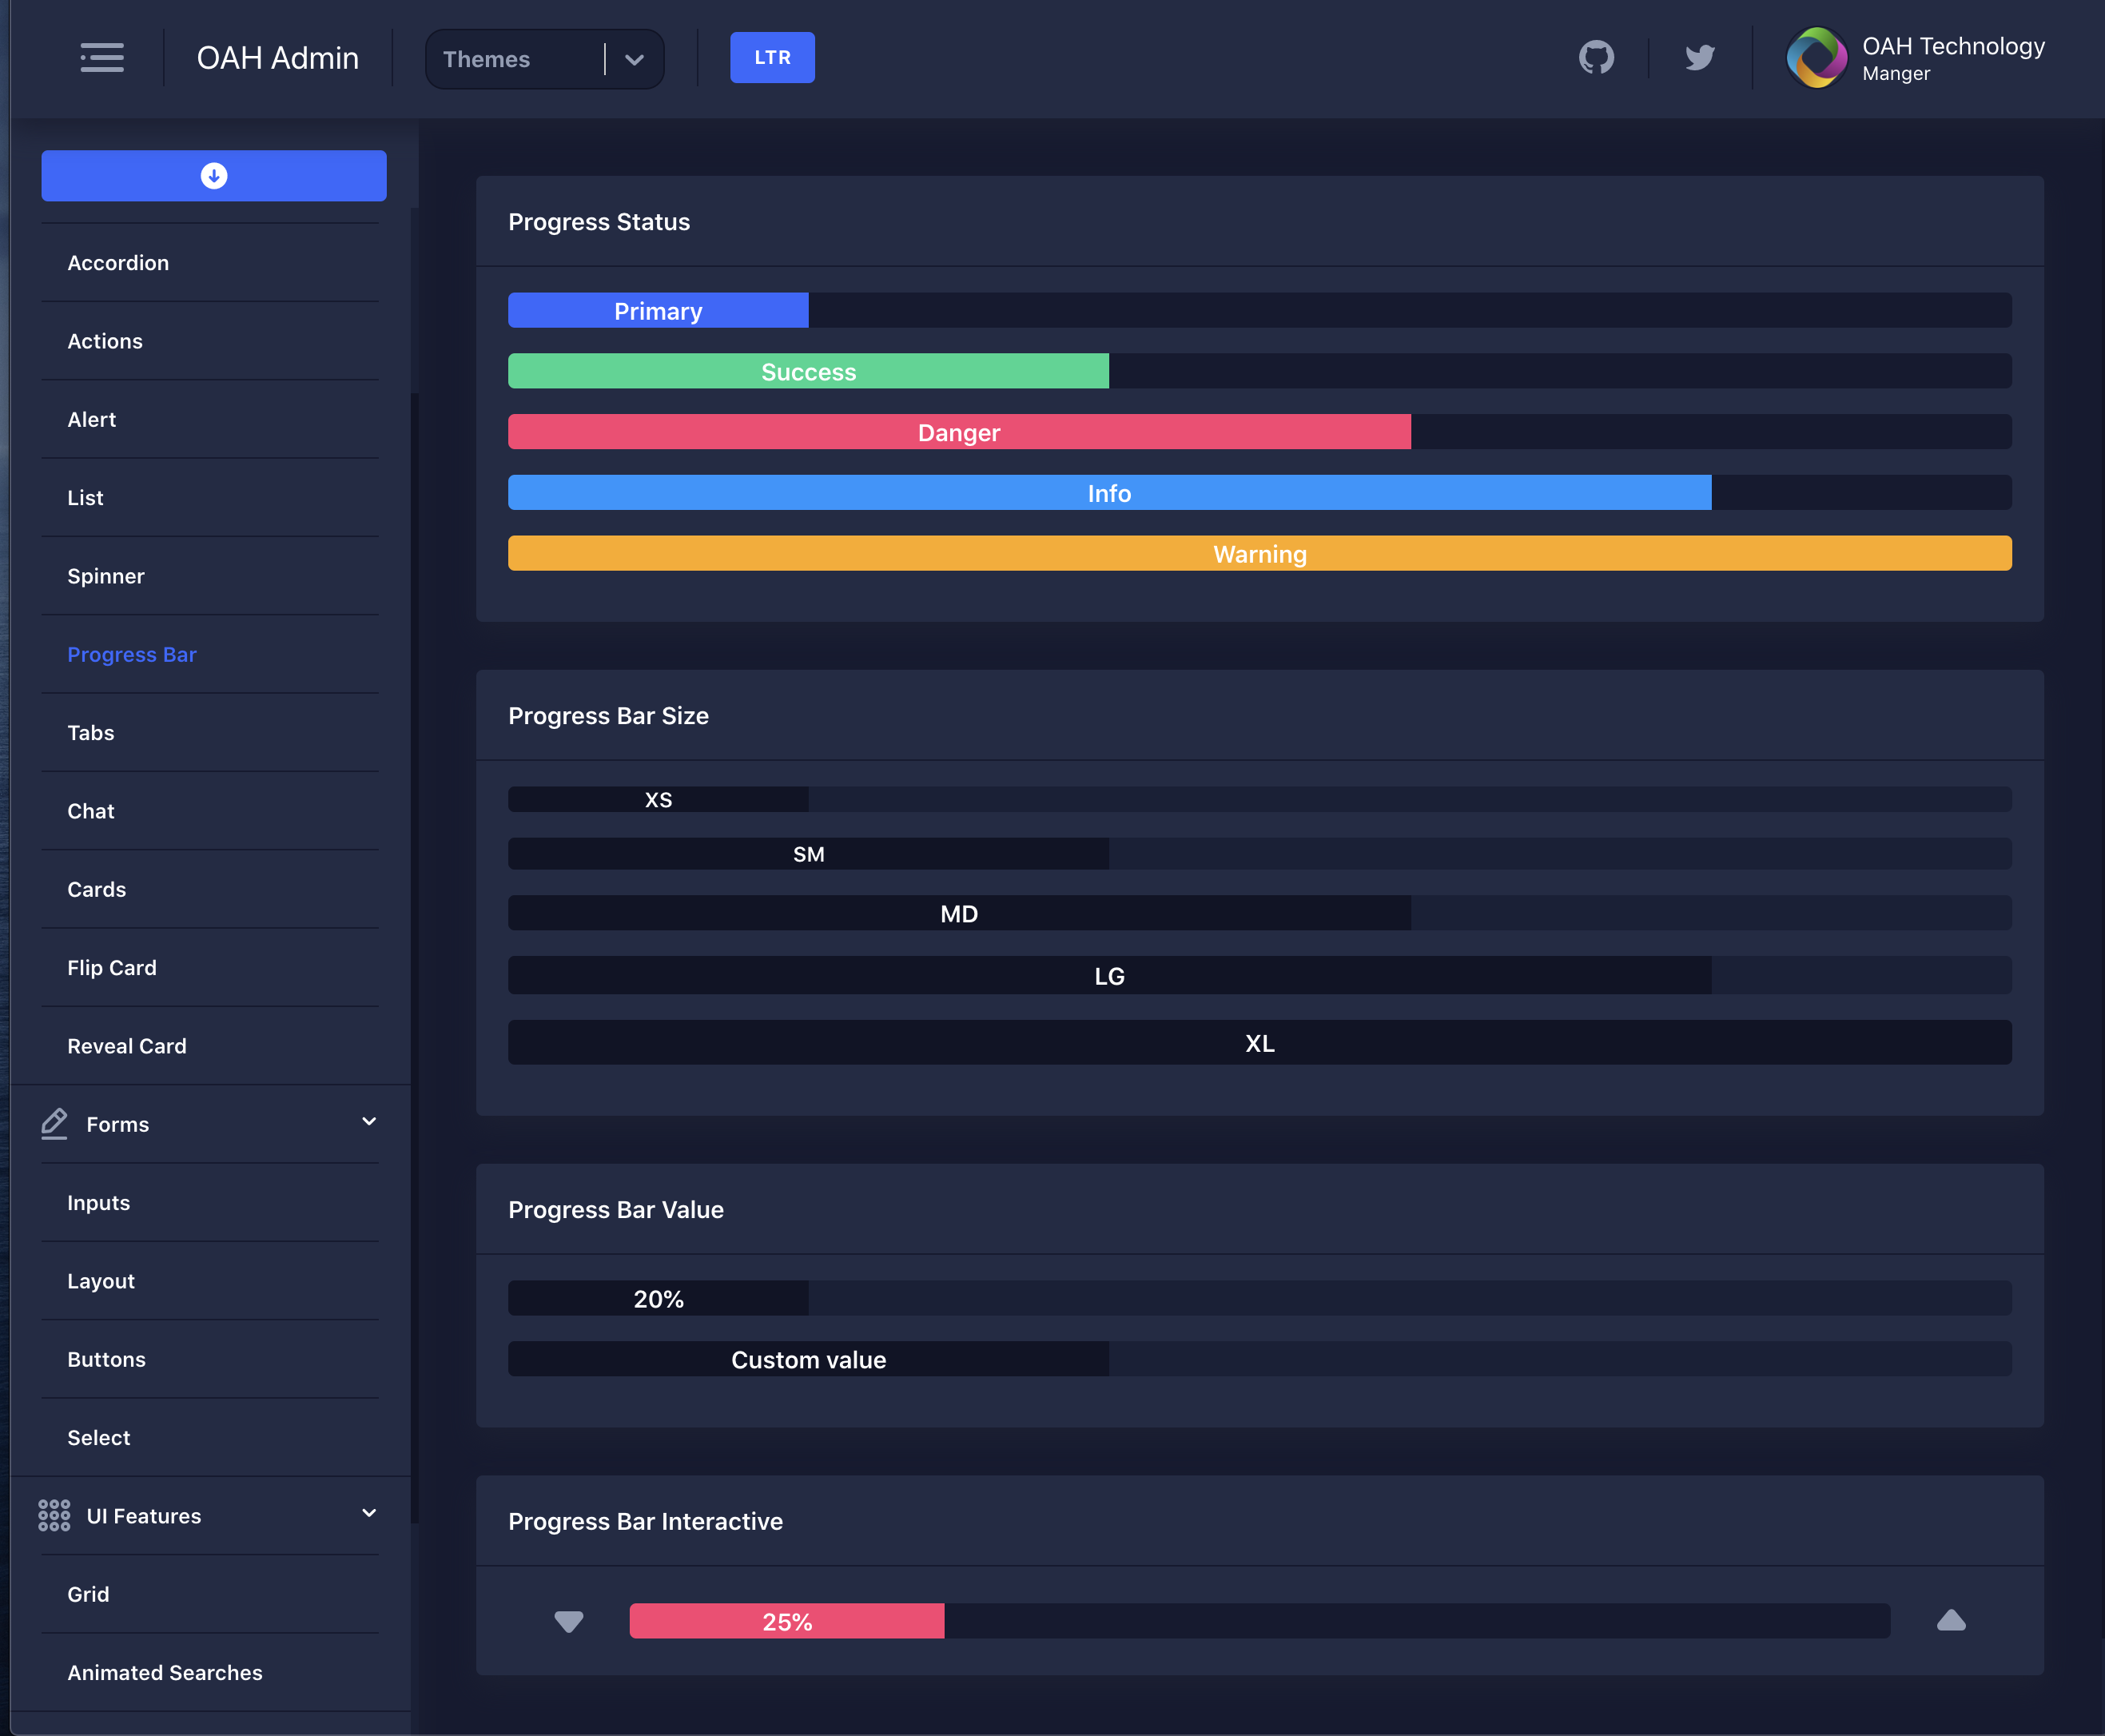
Task: Click the LTR button
Action: point(771,57)
